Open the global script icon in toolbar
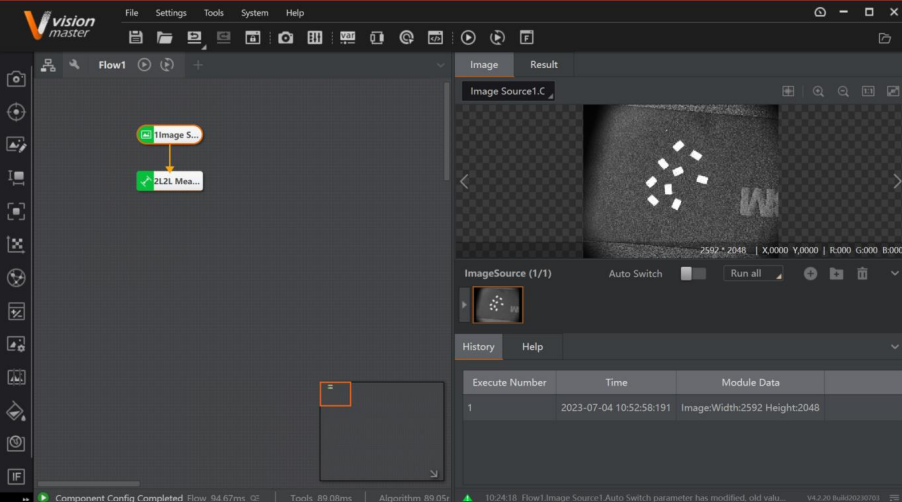 435,37
